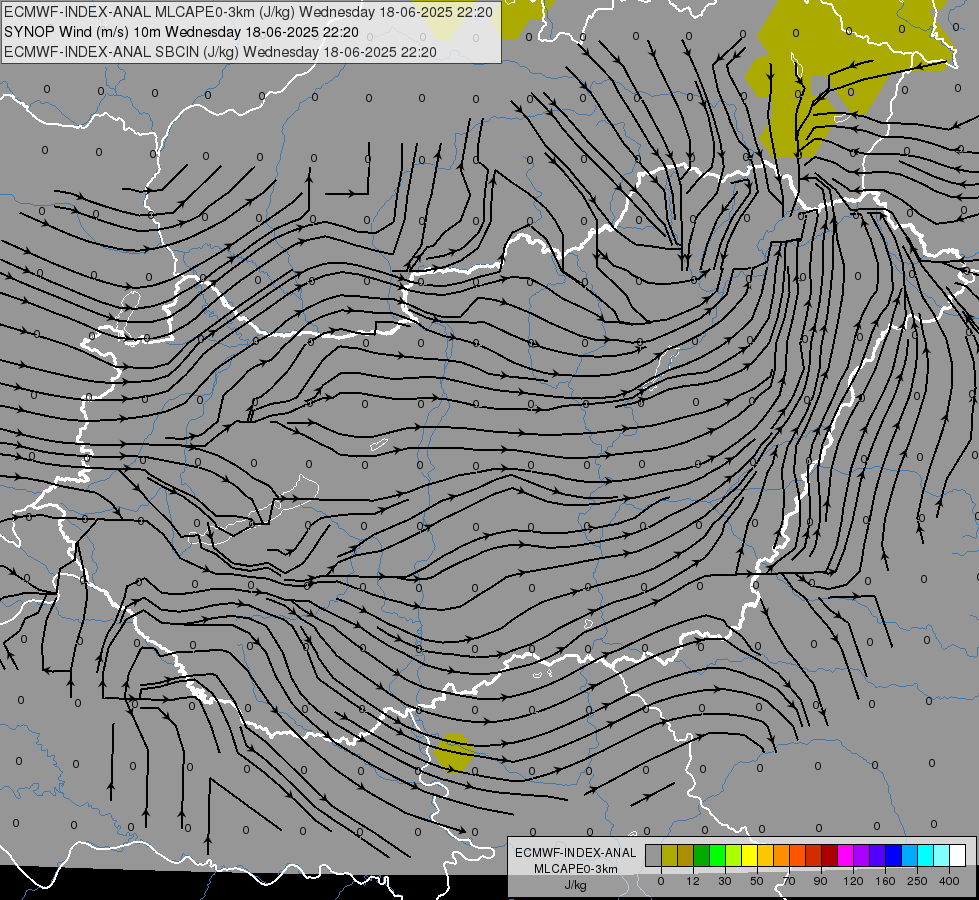Pick the pure blue legend swatch

click(893, 855)
